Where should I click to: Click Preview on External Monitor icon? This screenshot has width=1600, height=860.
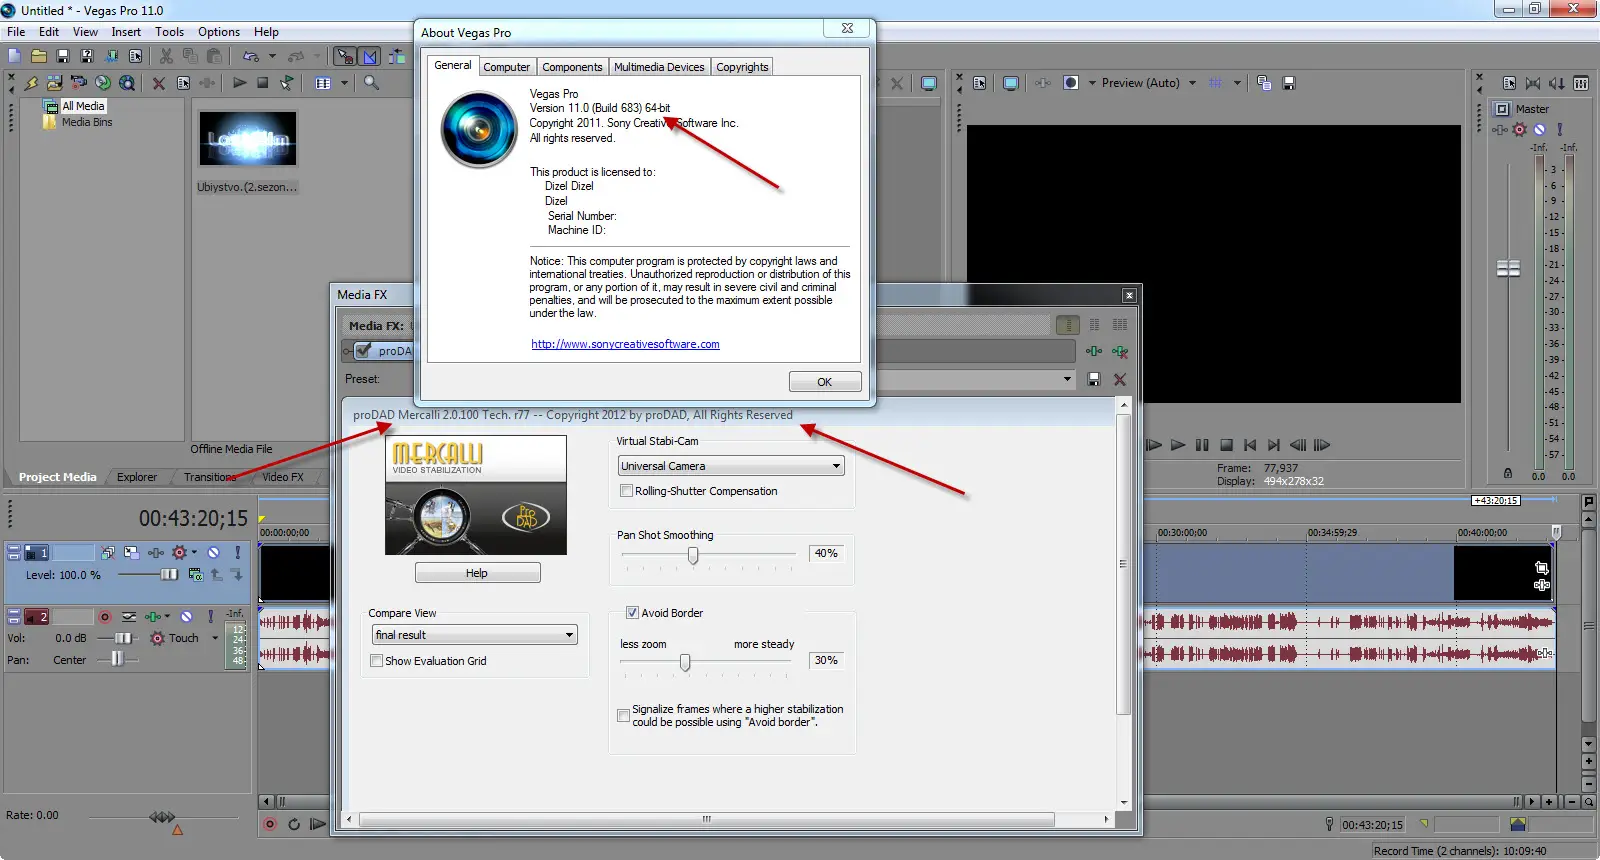[1011, 83]
